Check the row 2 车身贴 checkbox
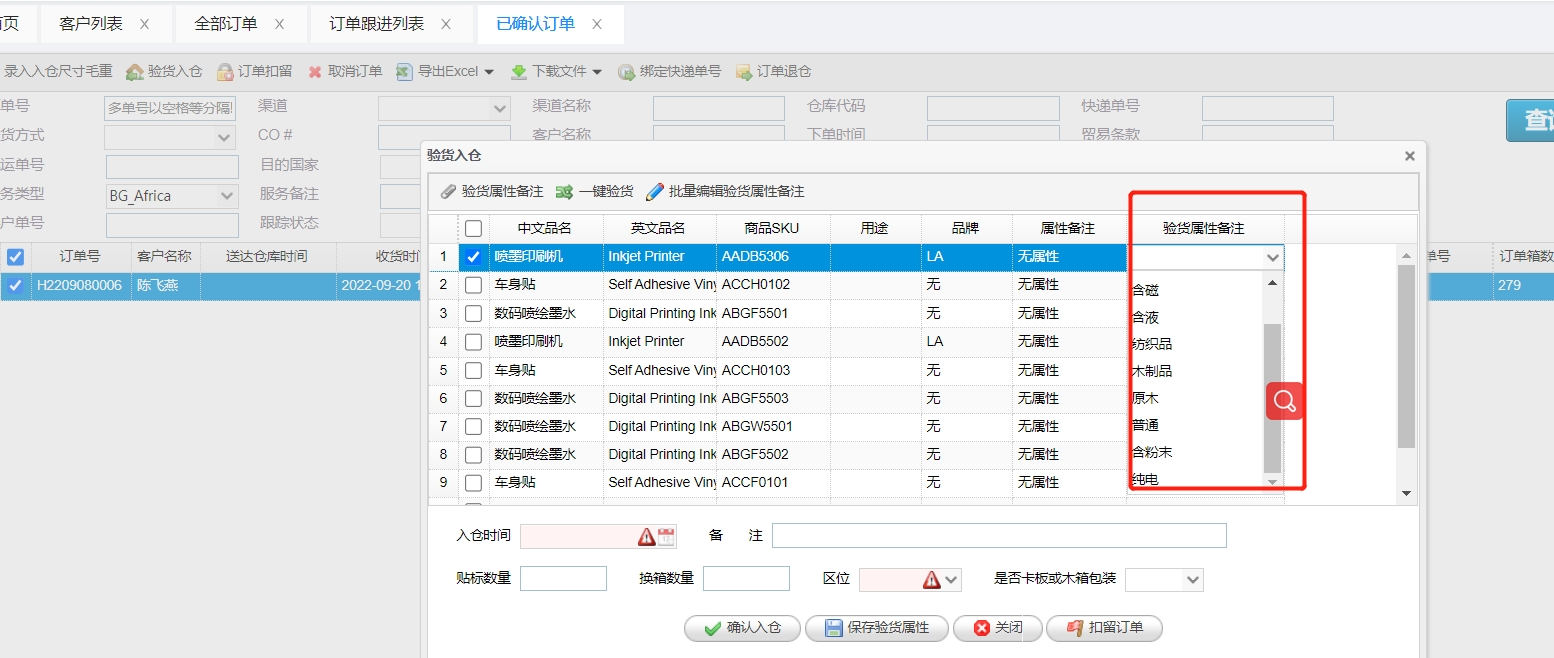 pyautogui.click(x=474, y=285)
